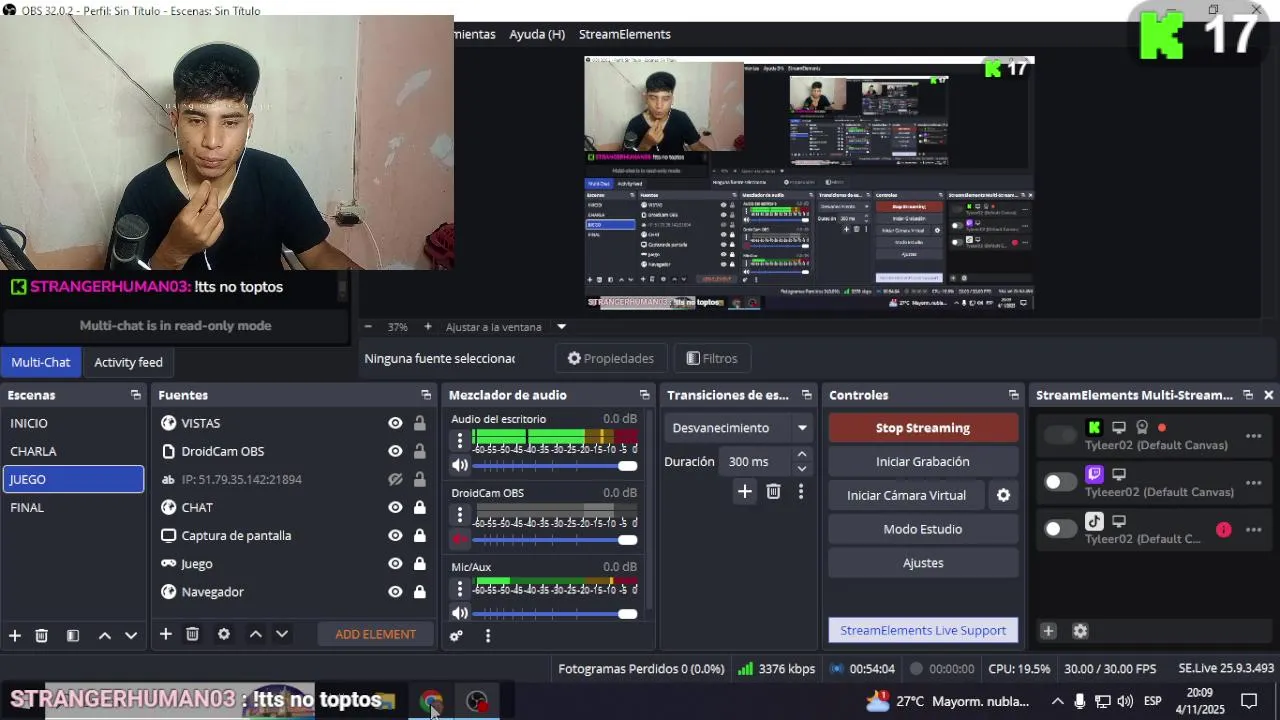Image resolution: width=1280 pixels, height=720 pixels.
Task: Add a new source in Fuentes
Action: coord(166,634)
